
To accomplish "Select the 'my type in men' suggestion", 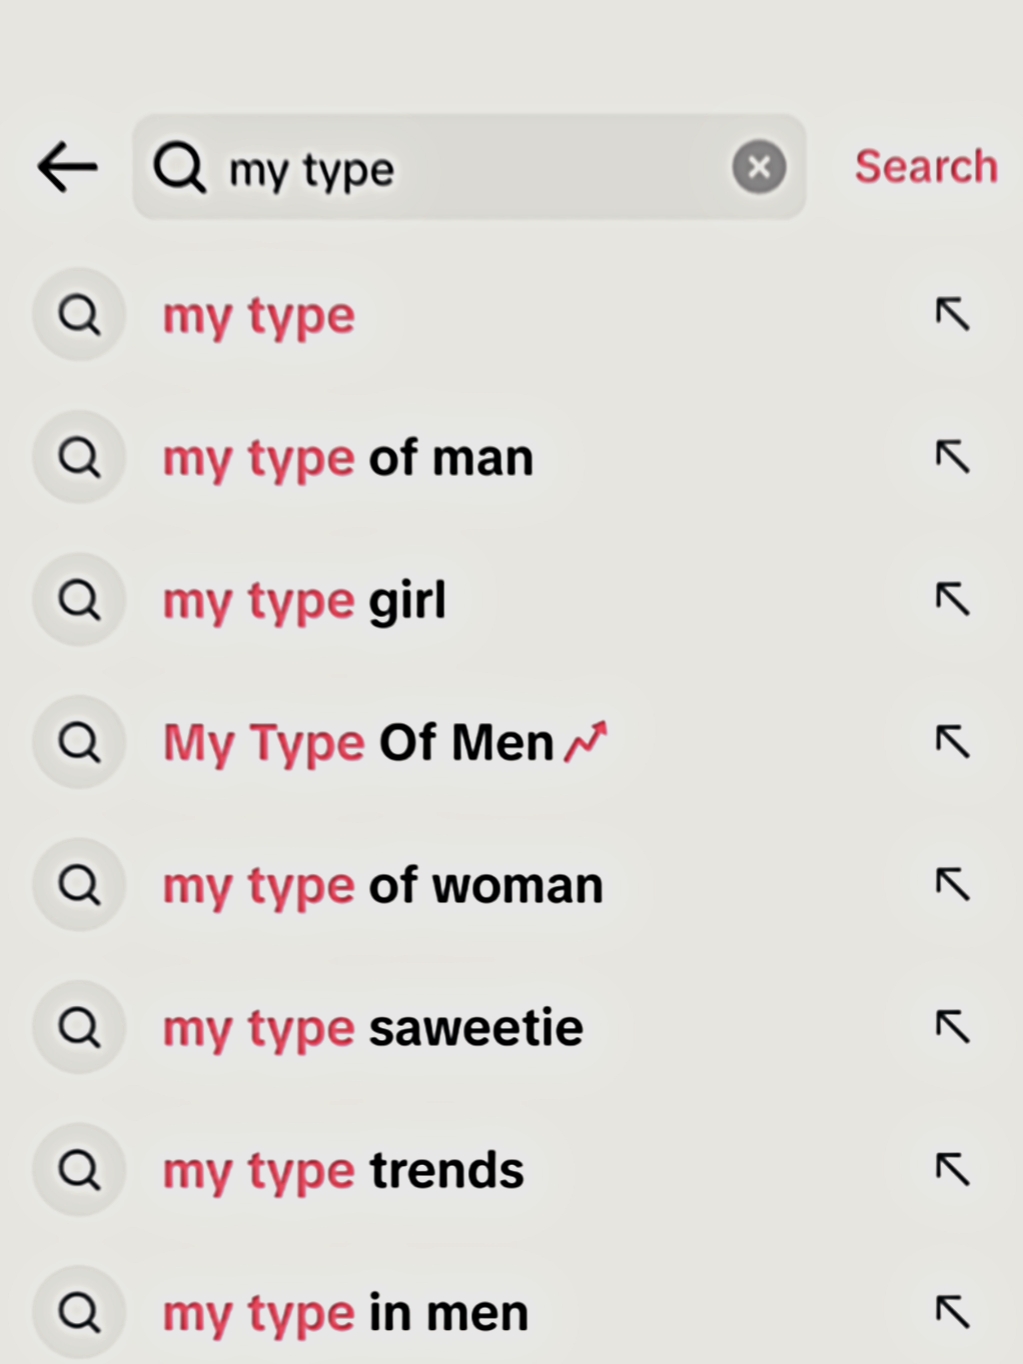I will tap(345, 1312).
